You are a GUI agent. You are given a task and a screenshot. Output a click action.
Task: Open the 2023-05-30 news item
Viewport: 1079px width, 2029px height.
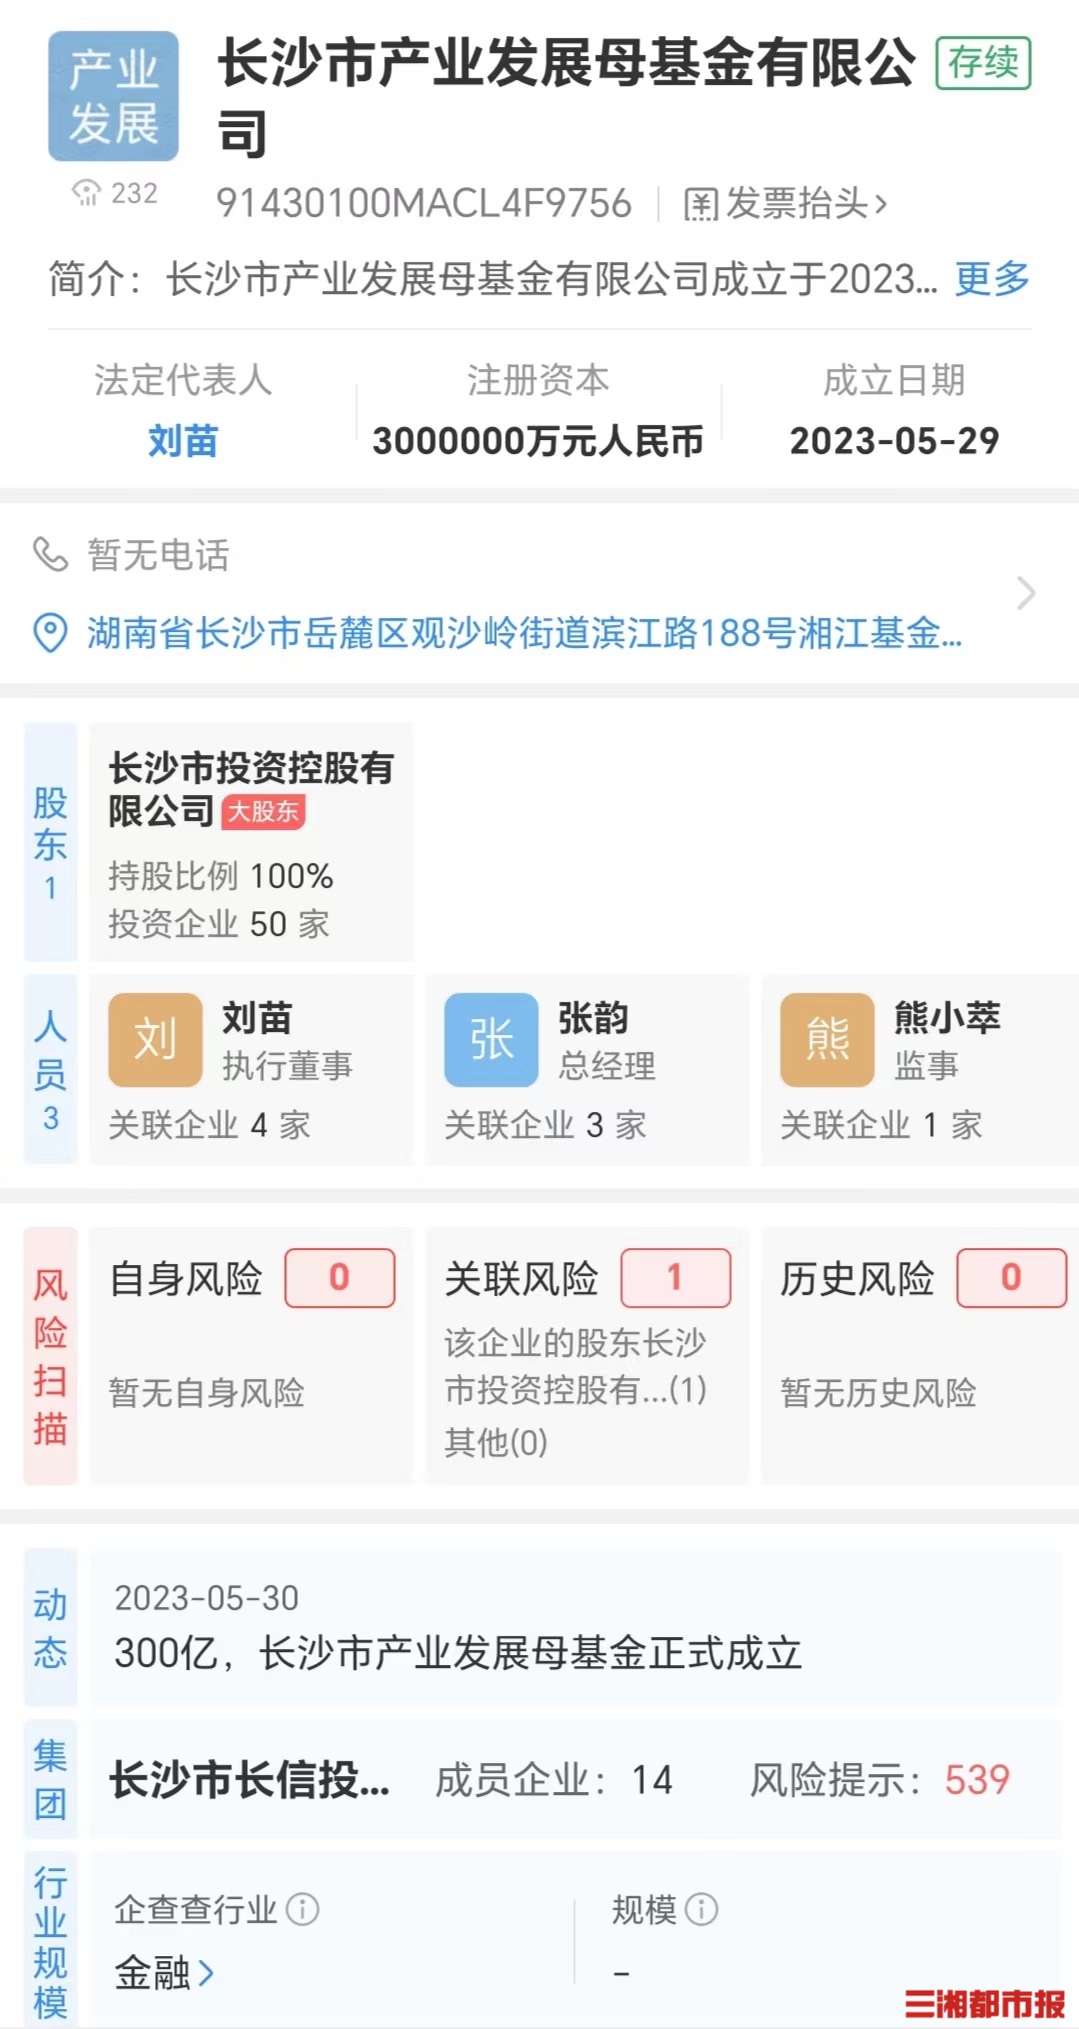(x=575, y=1628)
